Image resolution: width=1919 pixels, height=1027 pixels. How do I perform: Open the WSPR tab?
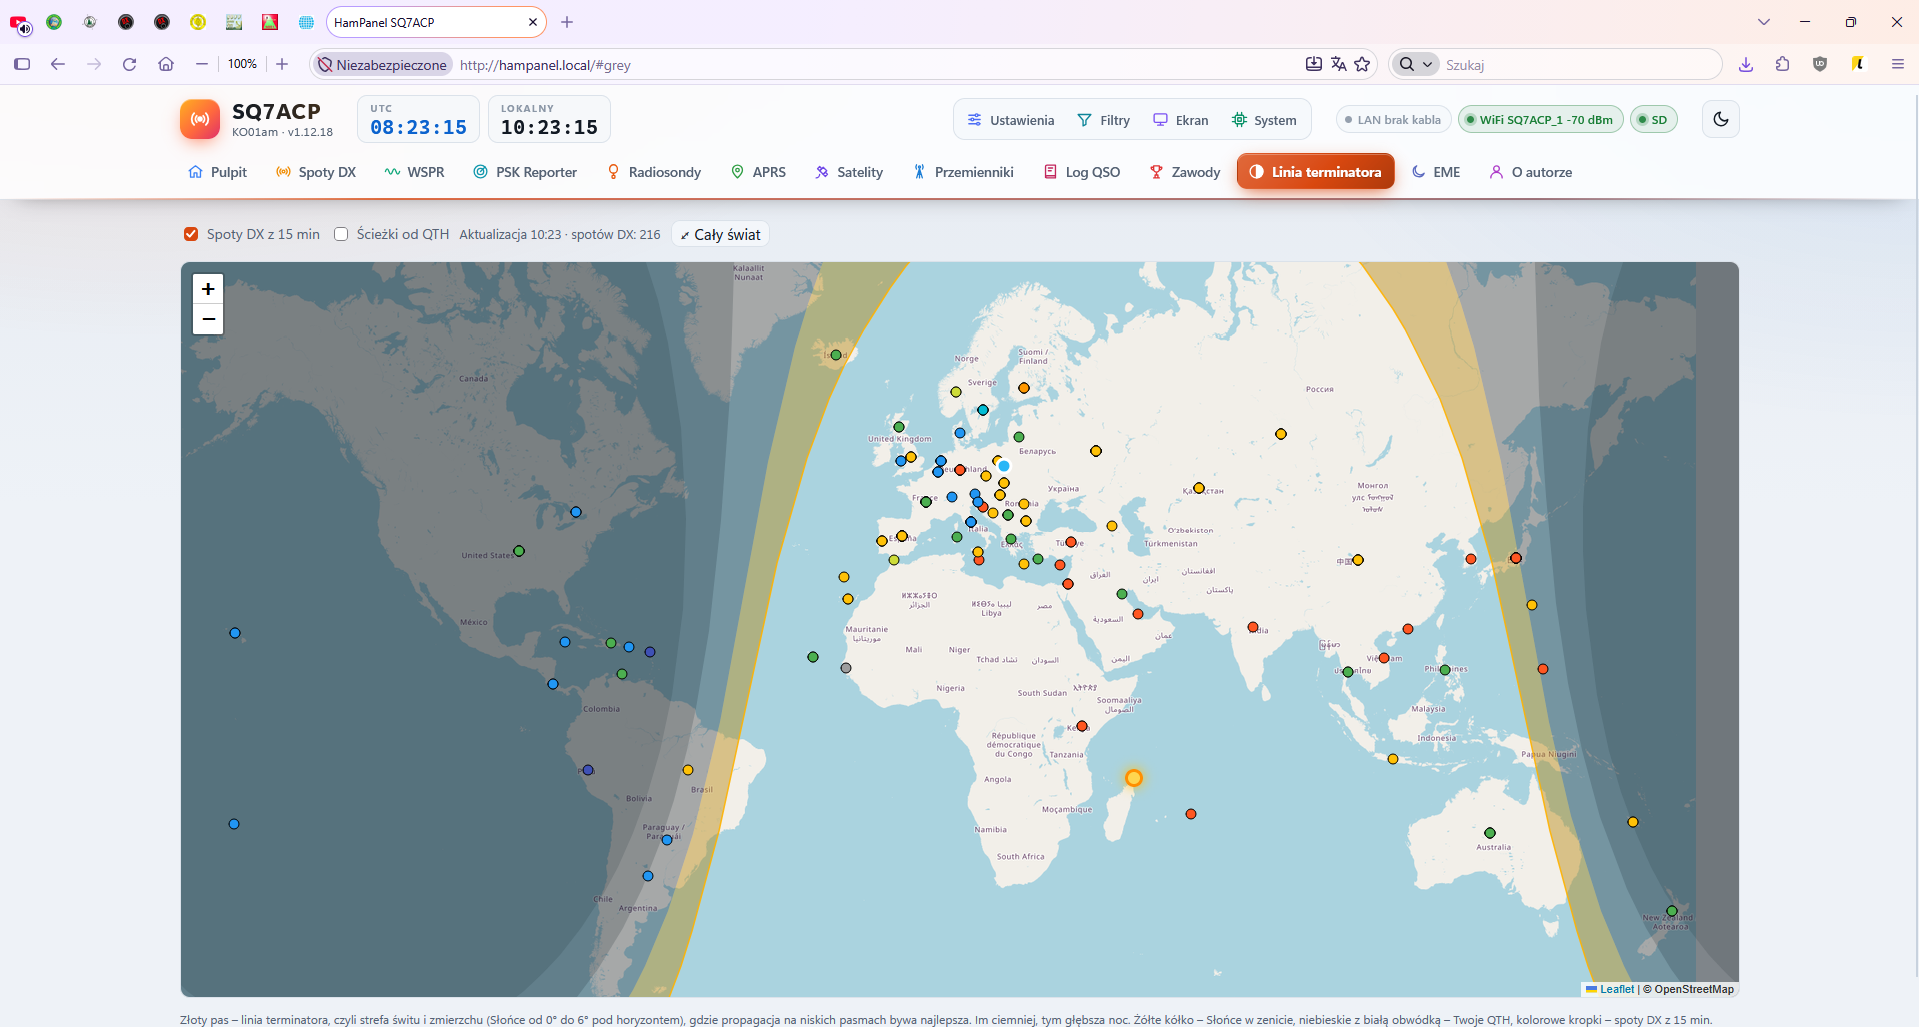pyautogui.click(x=414, y=172)
